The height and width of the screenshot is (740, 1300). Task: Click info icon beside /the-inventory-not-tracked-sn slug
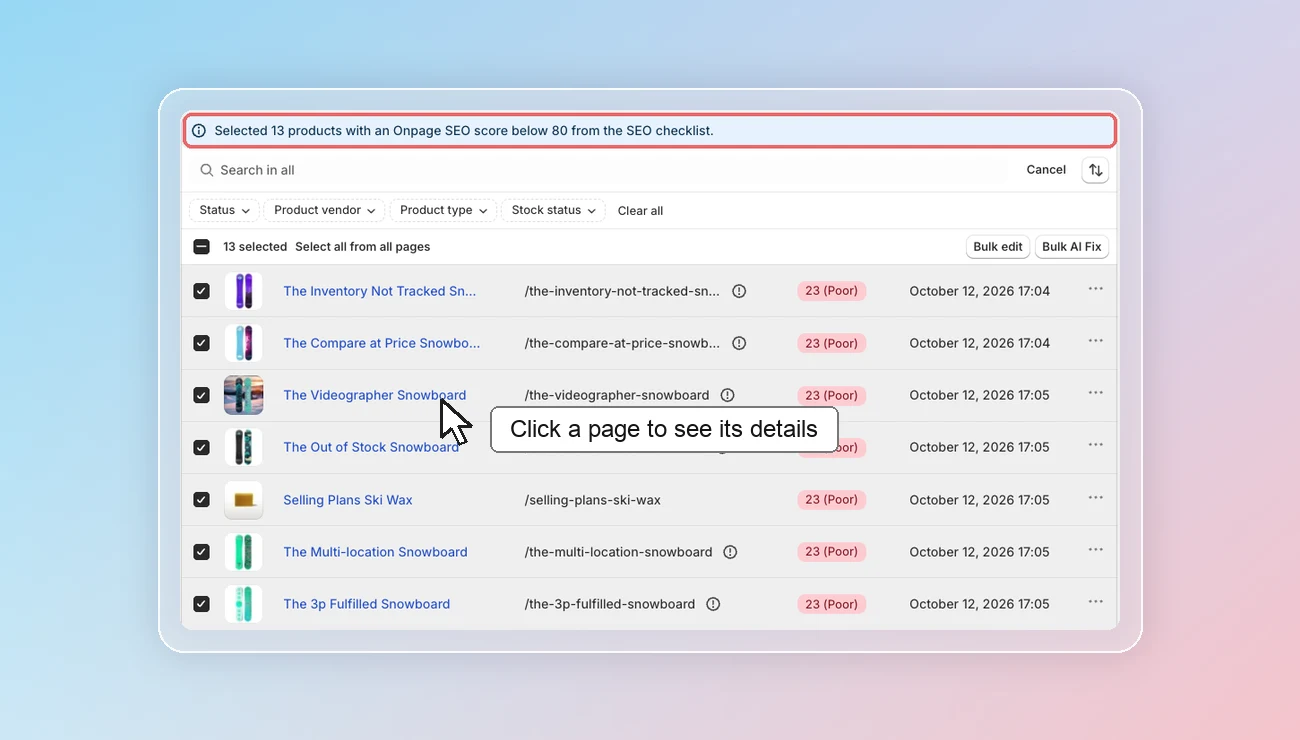tap(739, 291)
